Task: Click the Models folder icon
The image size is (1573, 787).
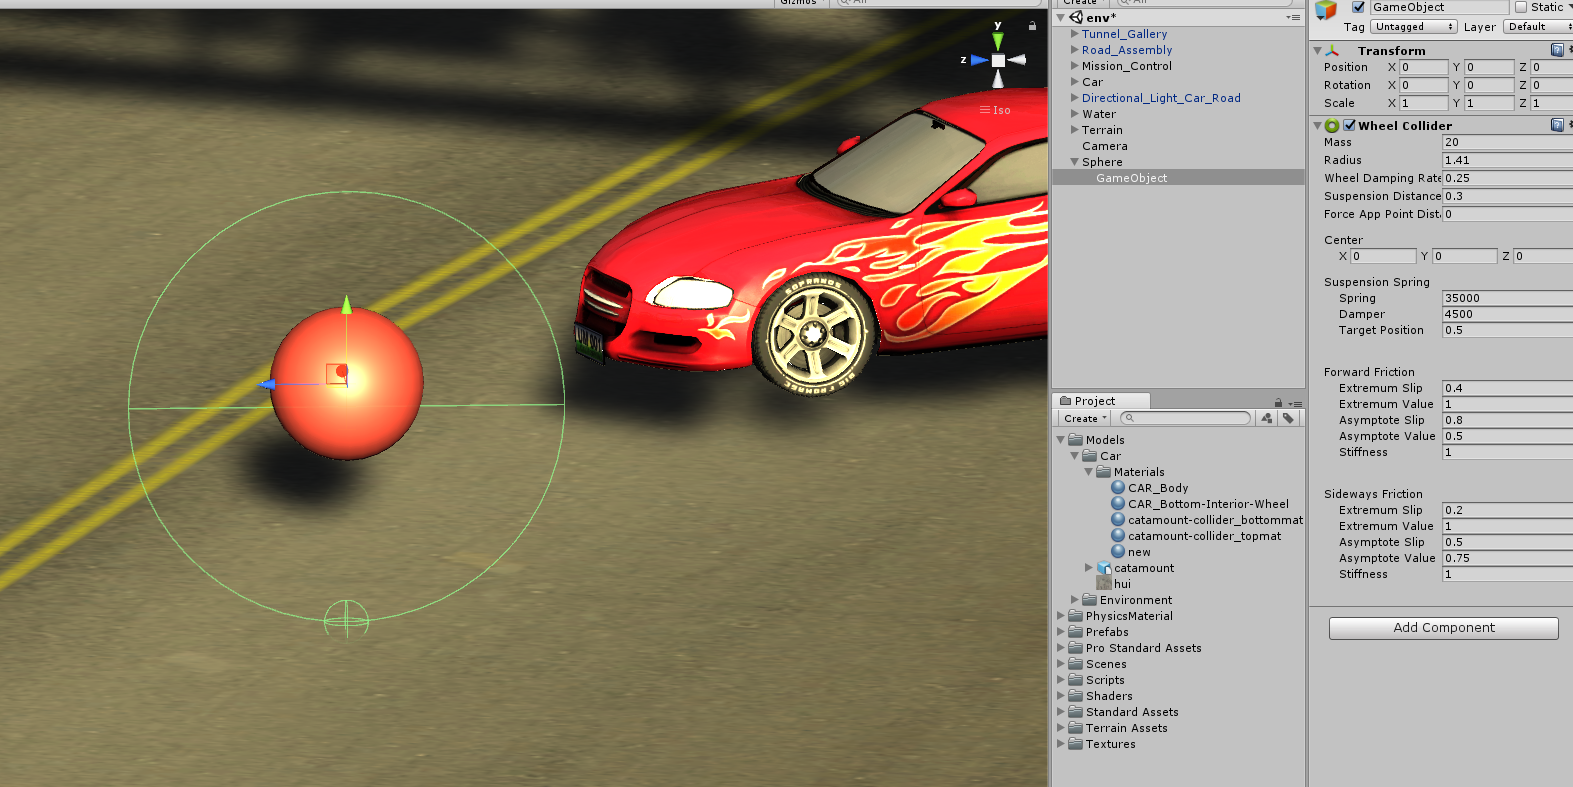Action: click(1076, 440)
